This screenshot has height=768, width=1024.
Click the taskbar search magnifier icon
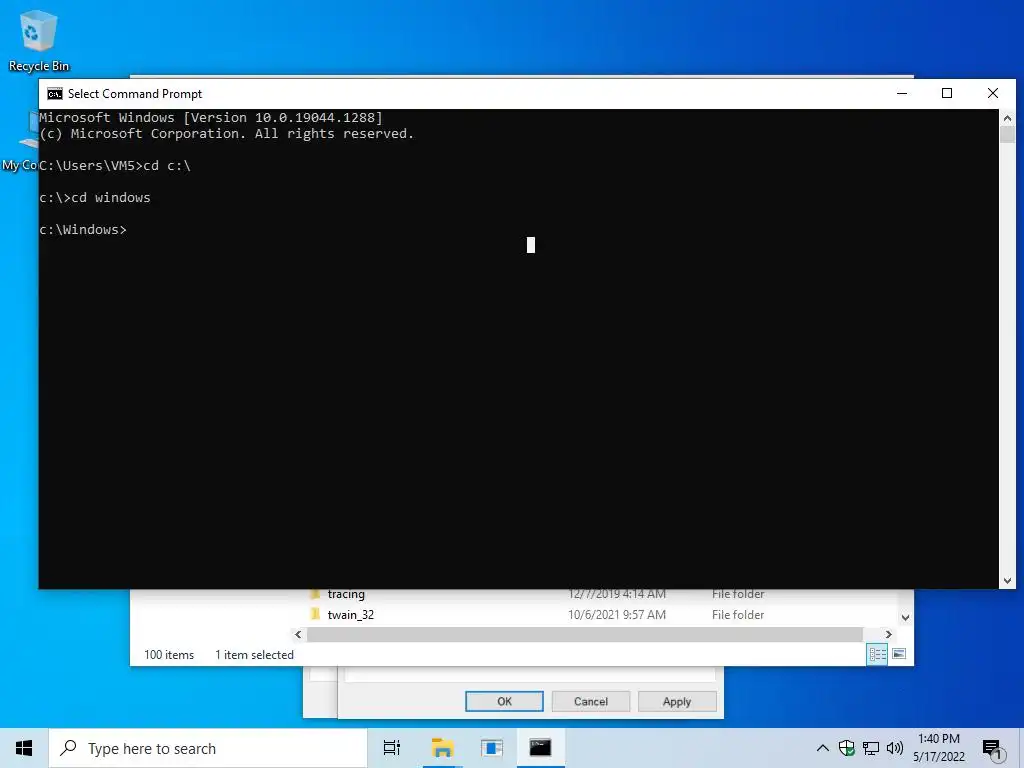click(68, 748)
